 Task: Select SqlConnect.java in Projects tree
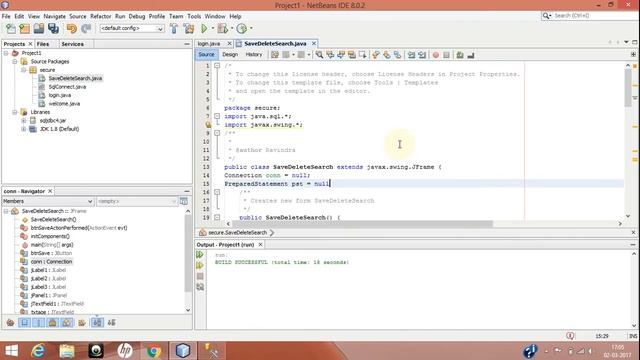(x=67, y=87)
